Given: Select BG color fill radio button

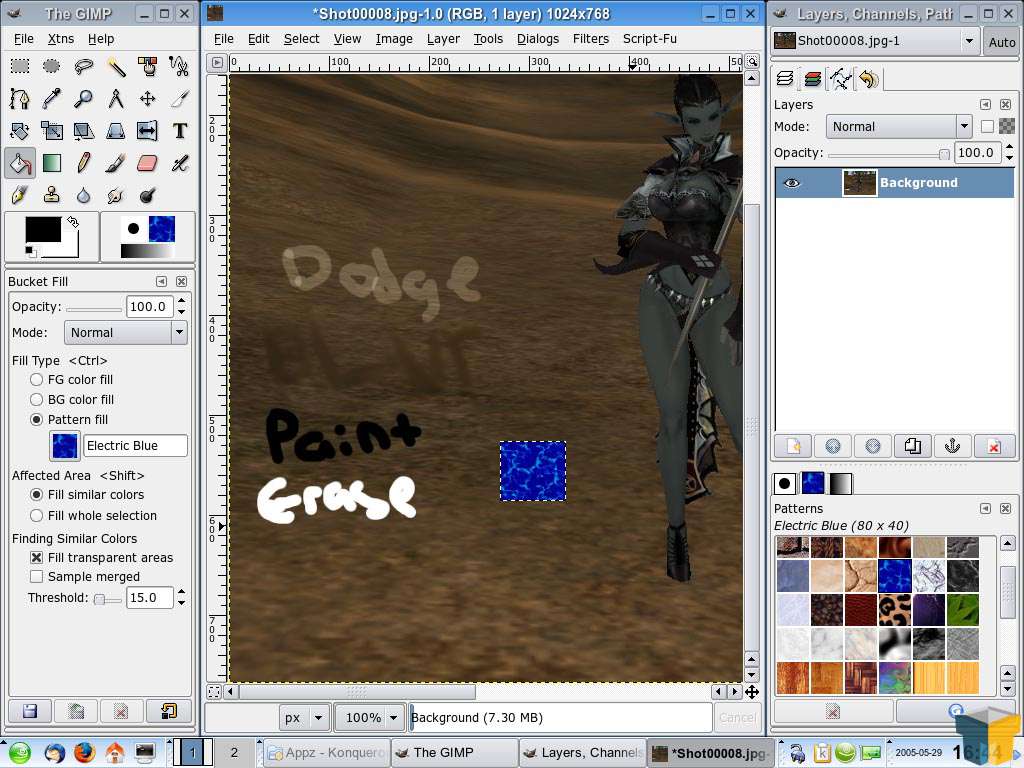Looking at the screenshot, I should point(37,399).
